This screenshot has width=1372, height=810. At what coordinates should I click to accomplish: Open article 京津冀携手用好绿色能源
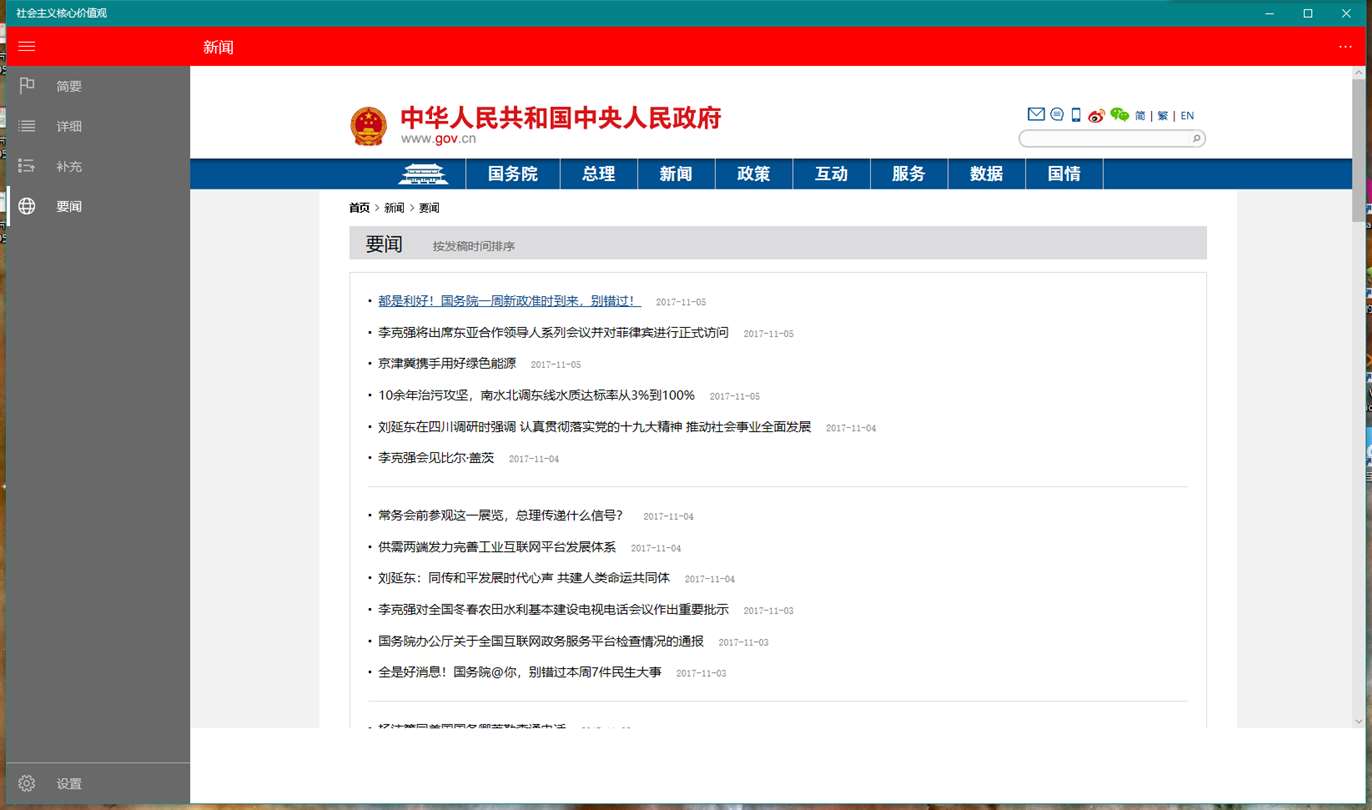pyautogui.click(x=447, y=363)
